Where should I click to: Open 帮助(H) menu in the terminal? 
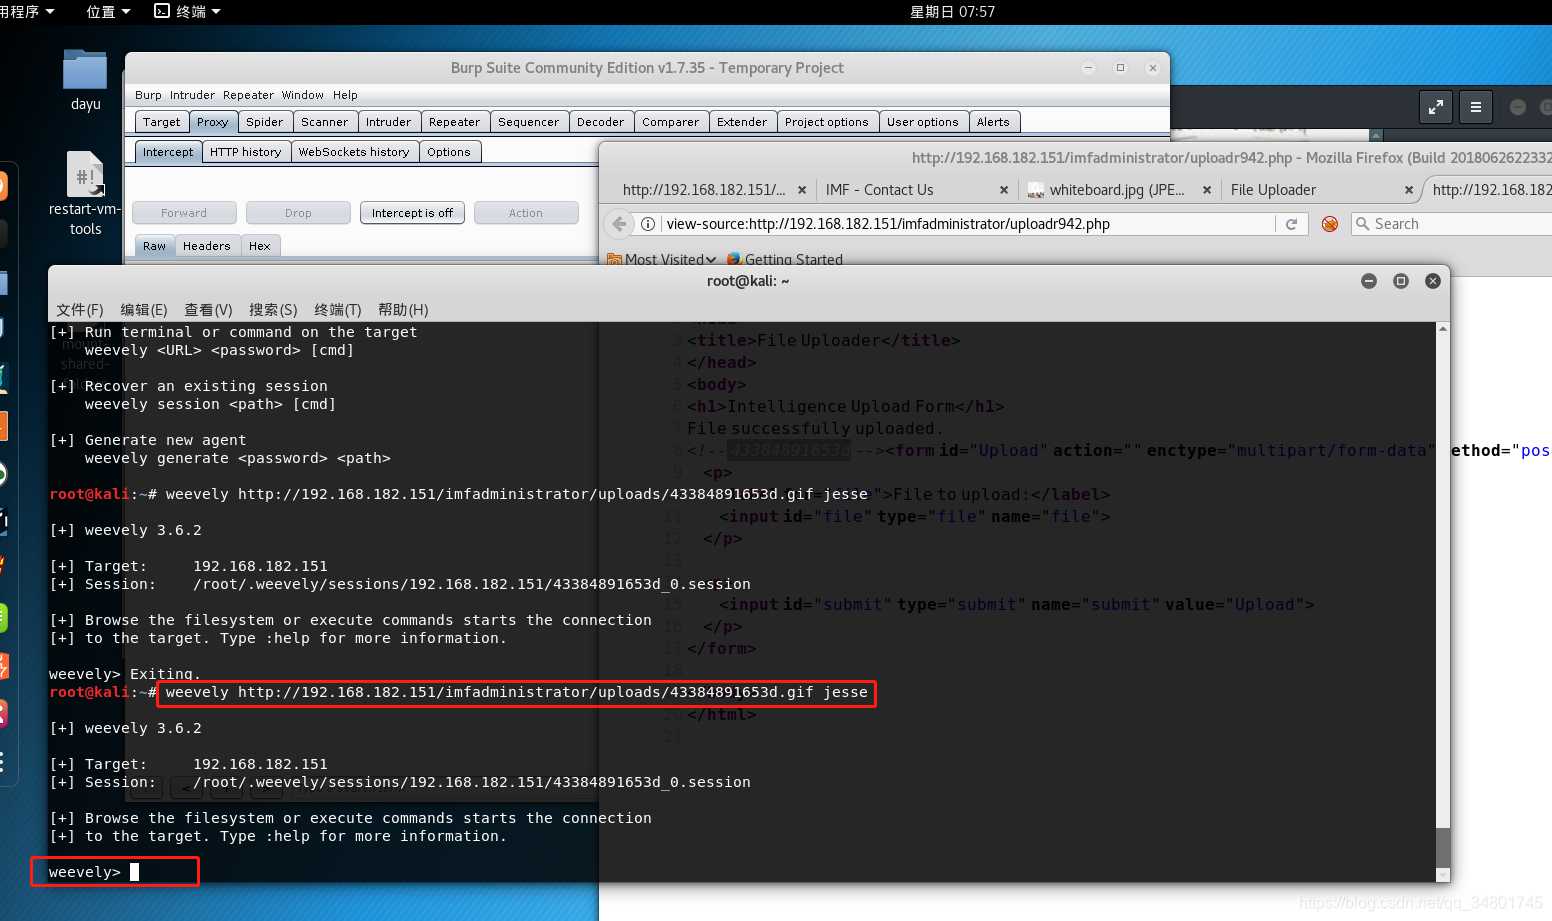(403, 310)
